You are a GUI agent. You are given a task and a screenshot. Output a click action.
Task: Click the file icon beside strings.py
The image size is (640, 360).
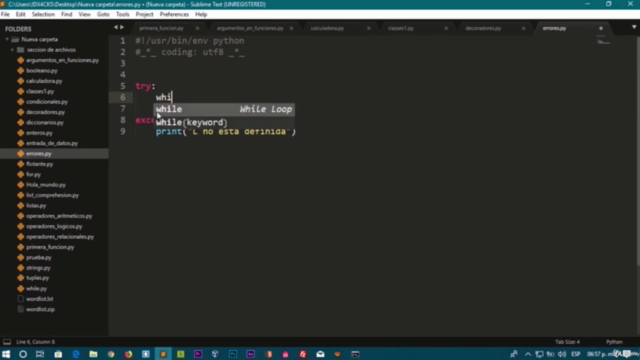21,268
